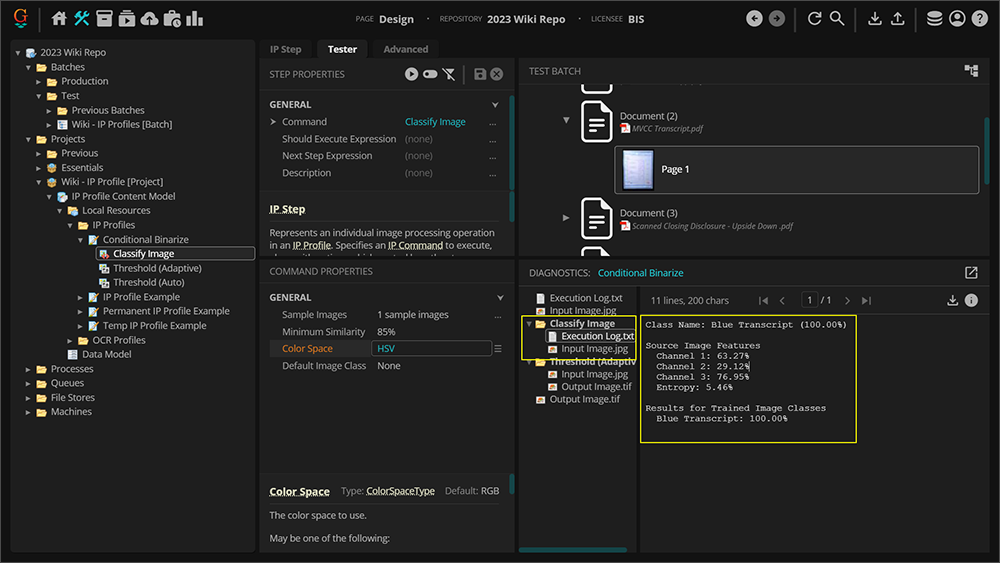Switch to the Advanced tab
The image size is (1000, 563).
pyautogui.click(x=405, y=49)
